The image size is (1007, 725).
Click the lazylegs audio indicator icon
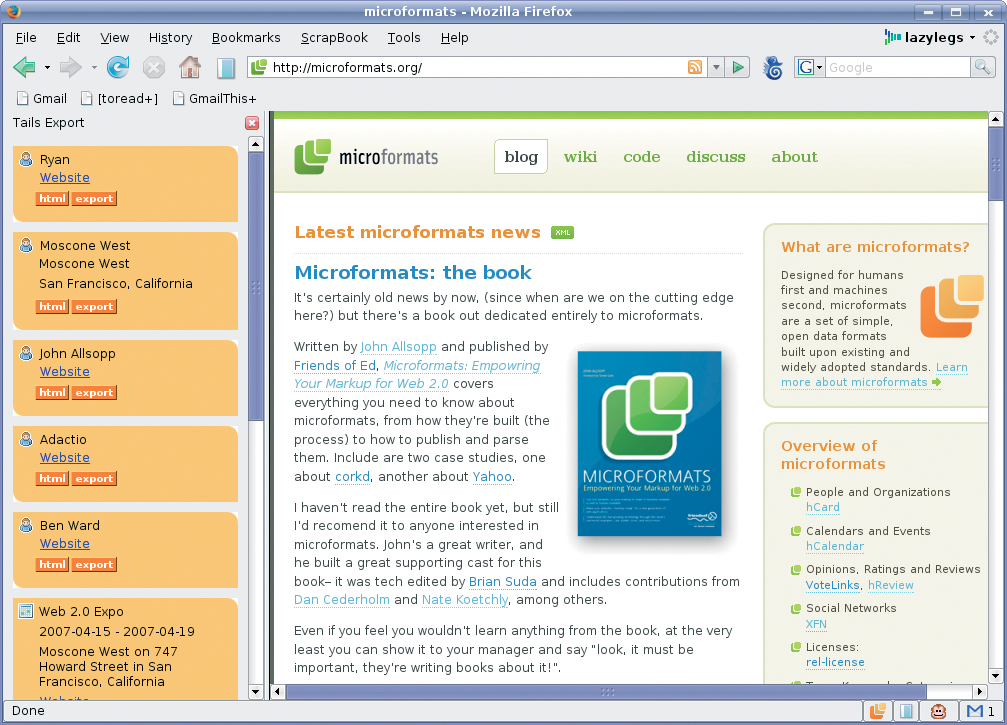click(892, 37)
